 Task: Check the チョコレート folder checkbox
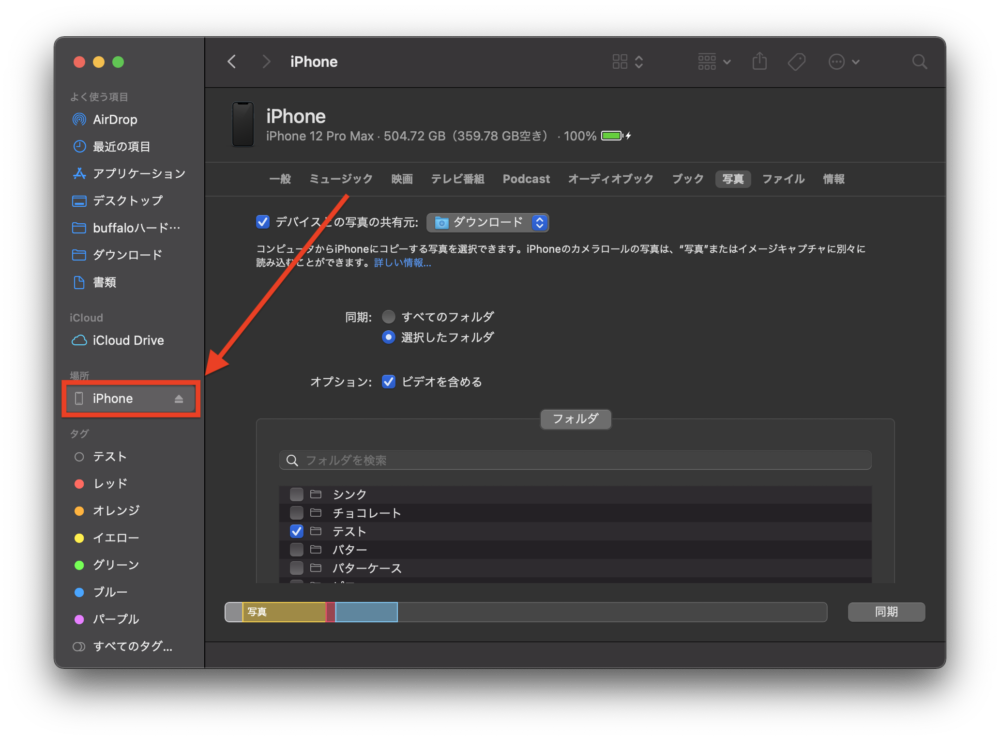click(297, 512)
